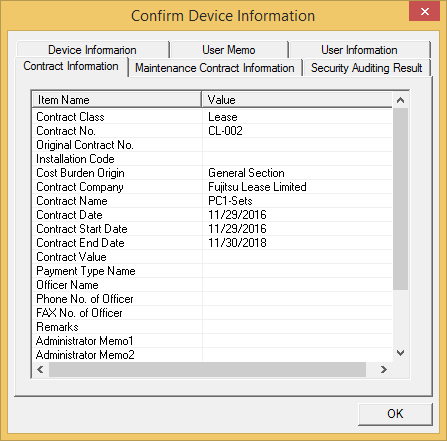Image resolution: width=447 pixels, height=441 pixels.
Task: Switch to Security Auditing Result tab
Action: pos(366,68)
